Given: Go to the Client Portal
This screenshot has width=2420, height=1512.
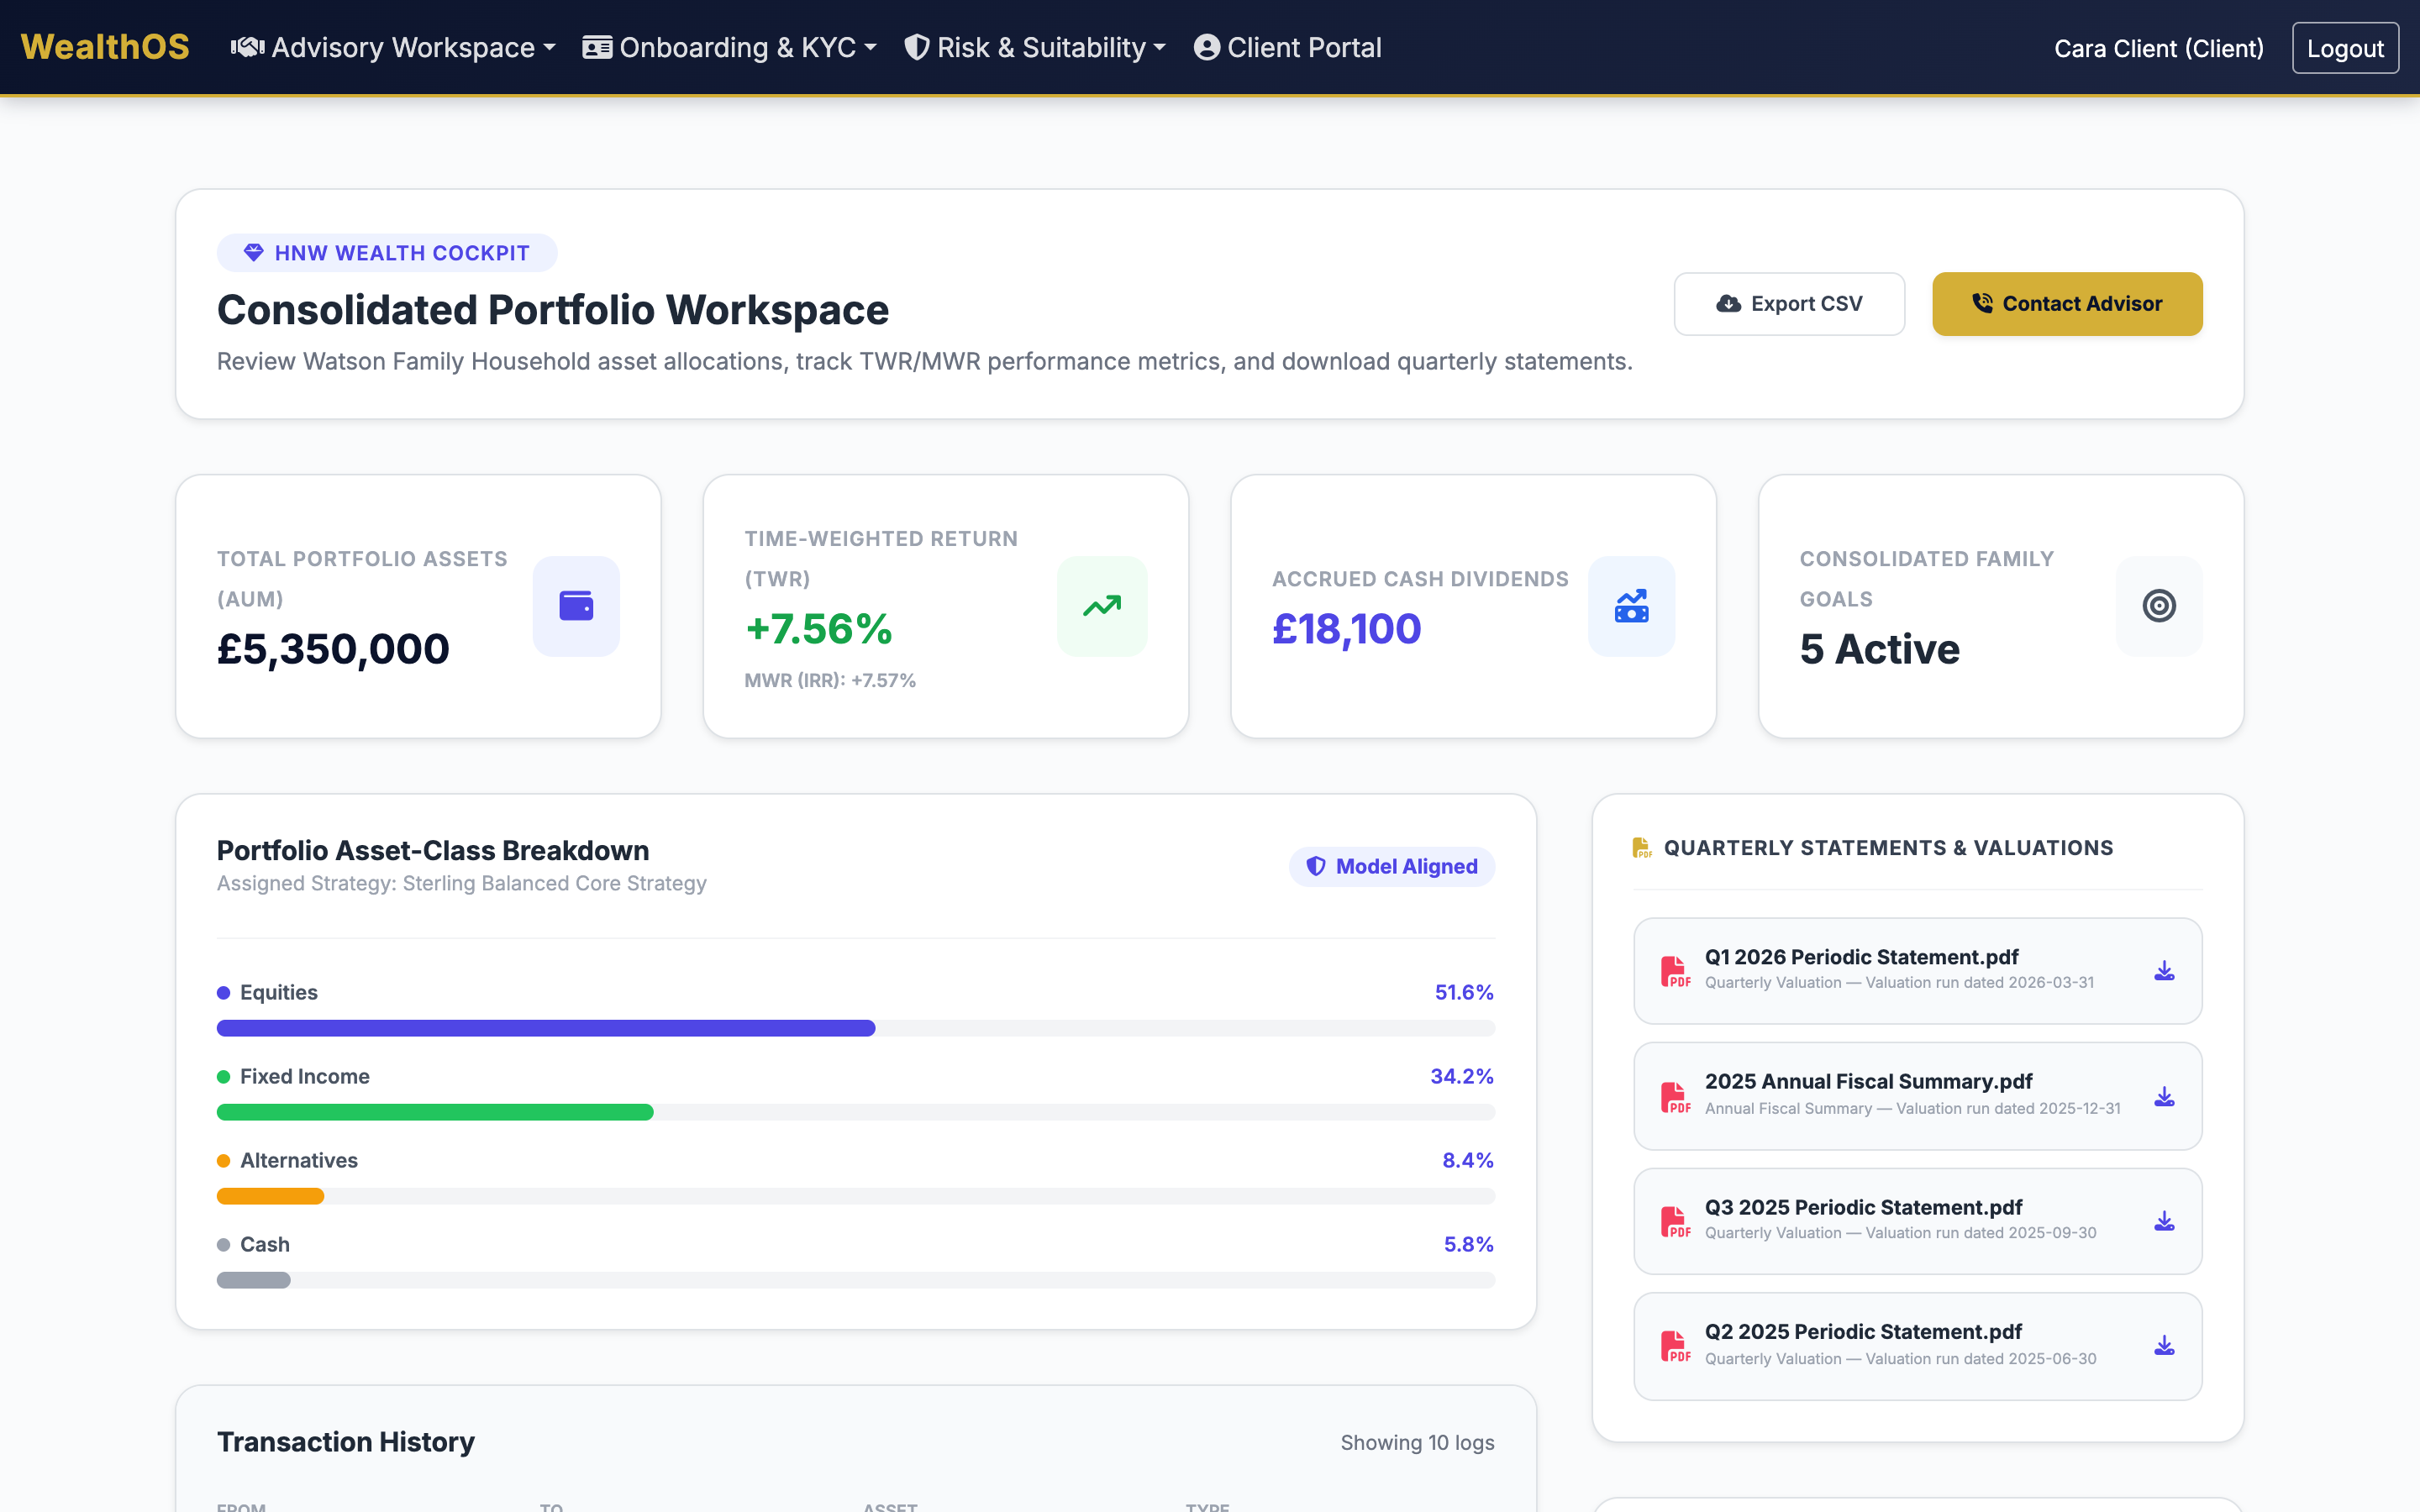Looking at the screenshot, I should [x=1288, y=47].
